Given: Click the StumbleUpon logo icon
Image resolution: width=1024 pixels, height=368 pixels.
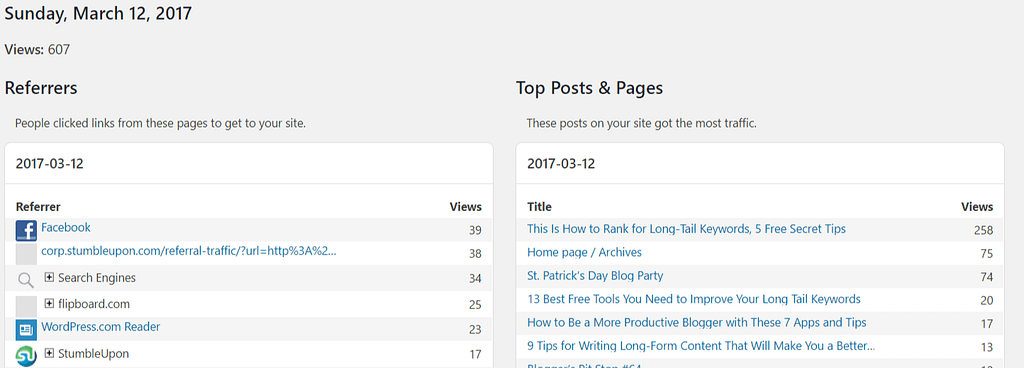Looking at the screenshot, I should 26,356.
